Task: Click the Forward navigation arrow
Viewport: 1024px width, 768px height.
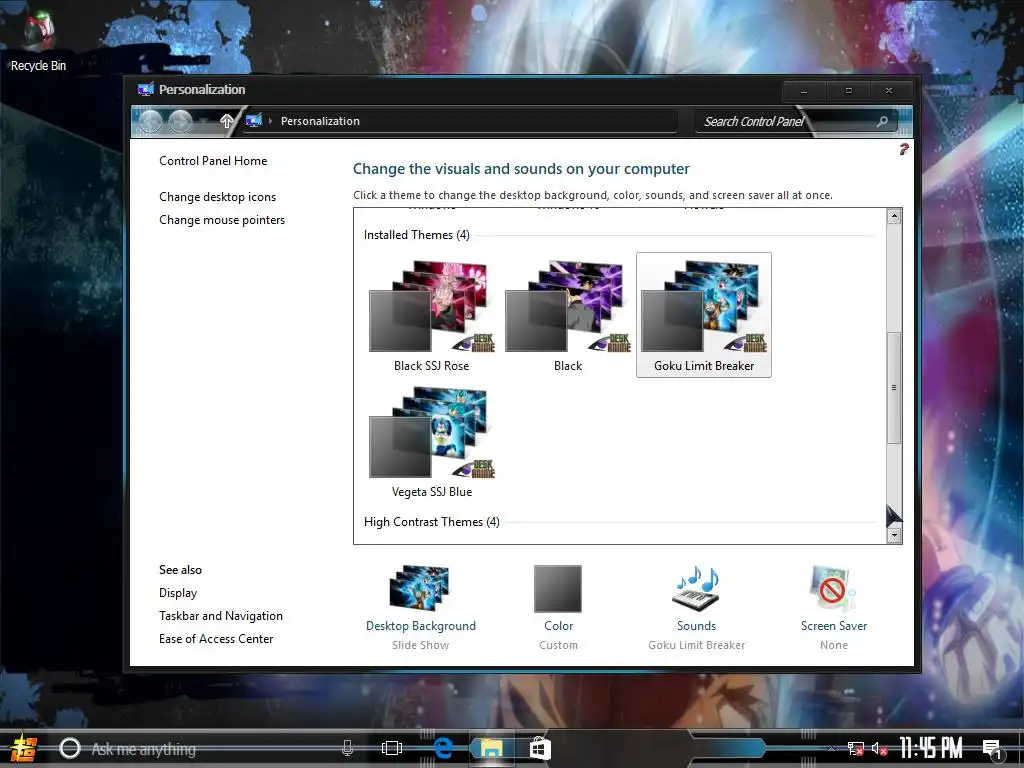Action: (x=180, y=121)
